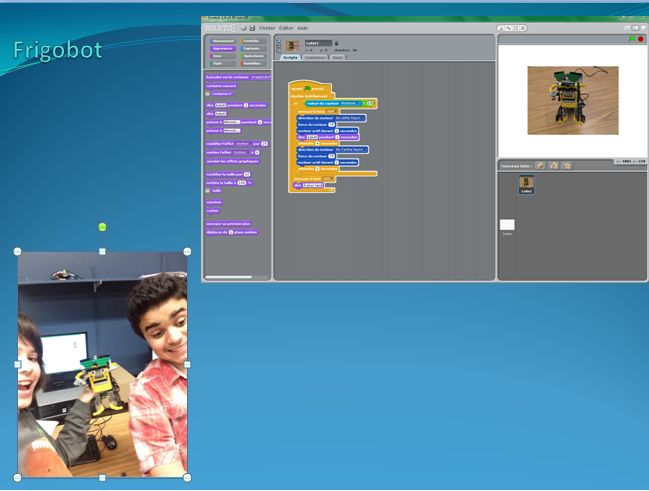This screenshot has width=649, height=491.
Task: Stop all scripts with the red button
Action: point(641,39)
